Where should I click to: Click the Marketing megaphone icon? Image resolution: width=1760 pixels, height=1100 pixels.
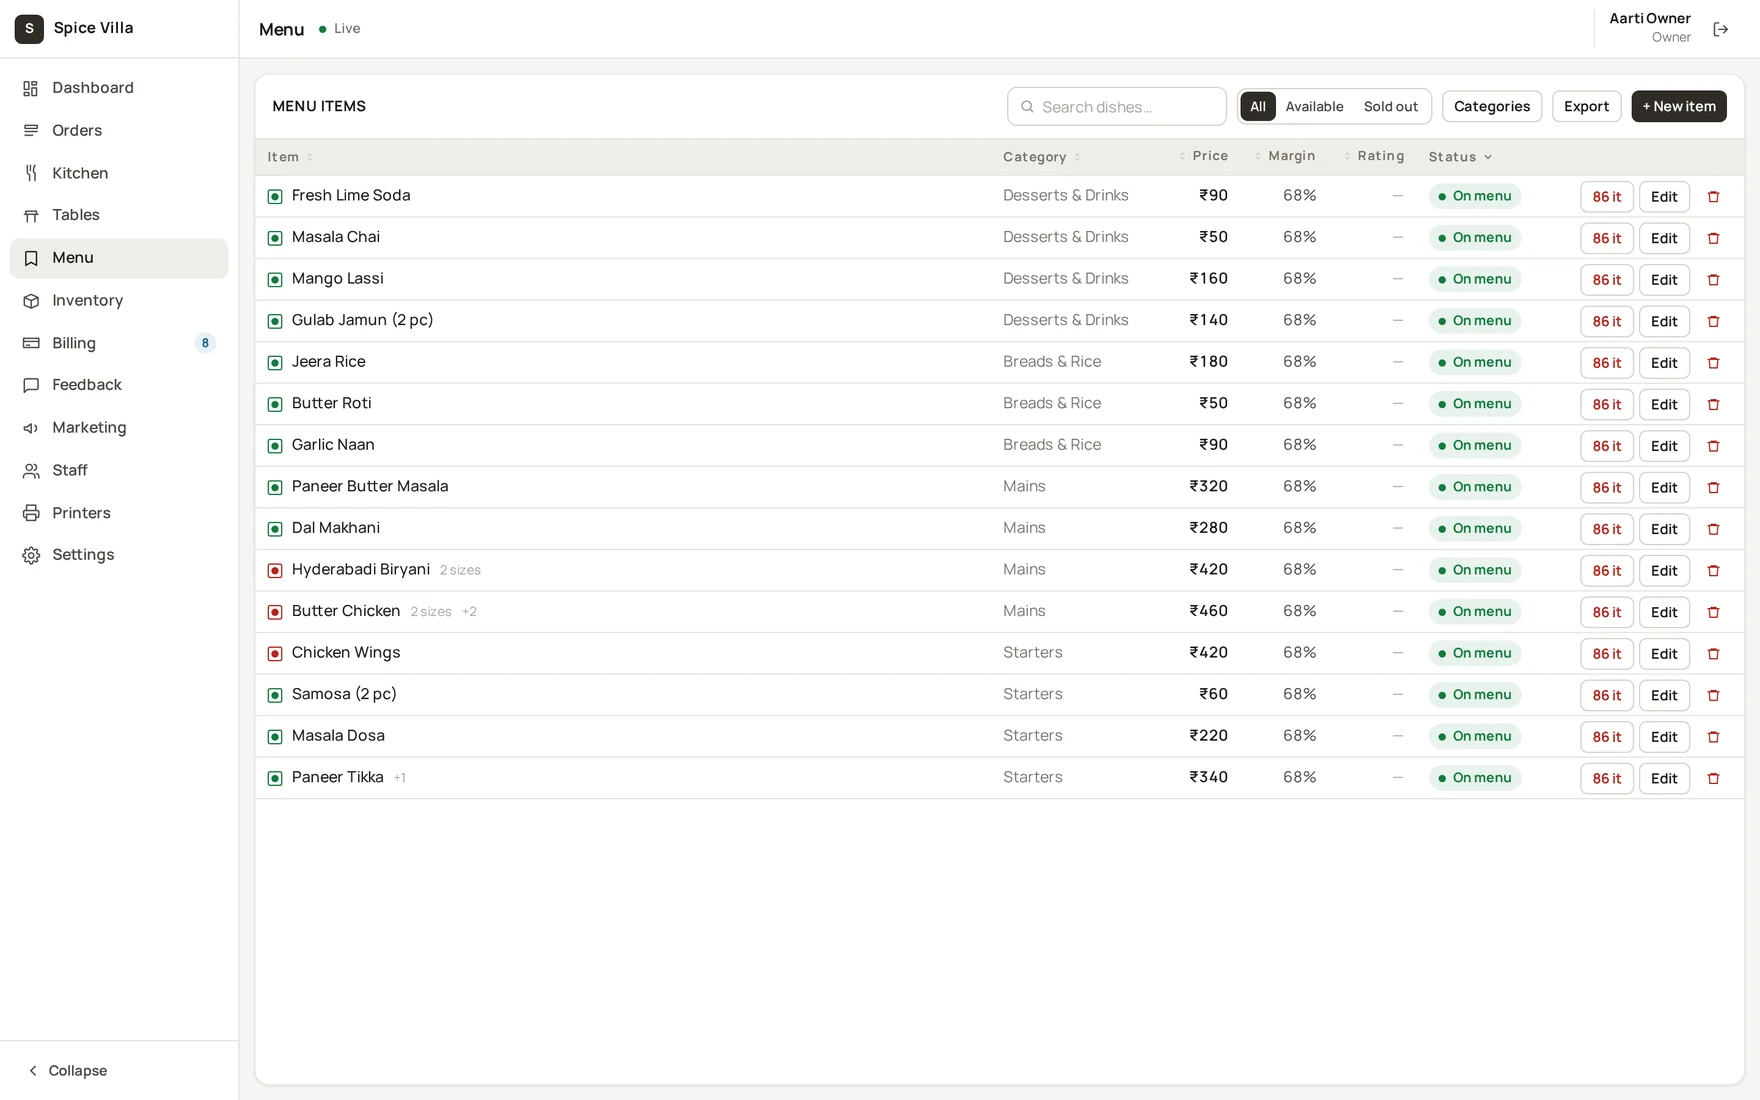(31, 428)
